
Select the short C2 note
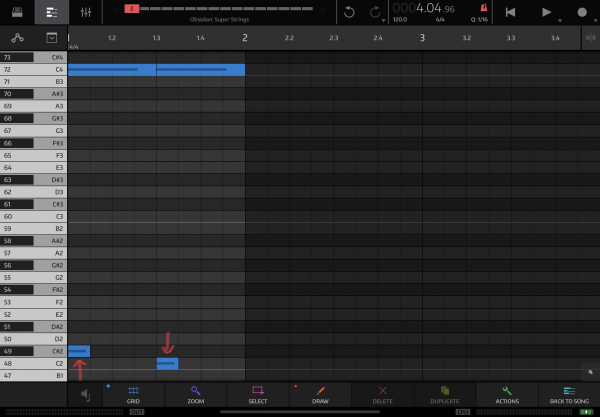(168, 363)
